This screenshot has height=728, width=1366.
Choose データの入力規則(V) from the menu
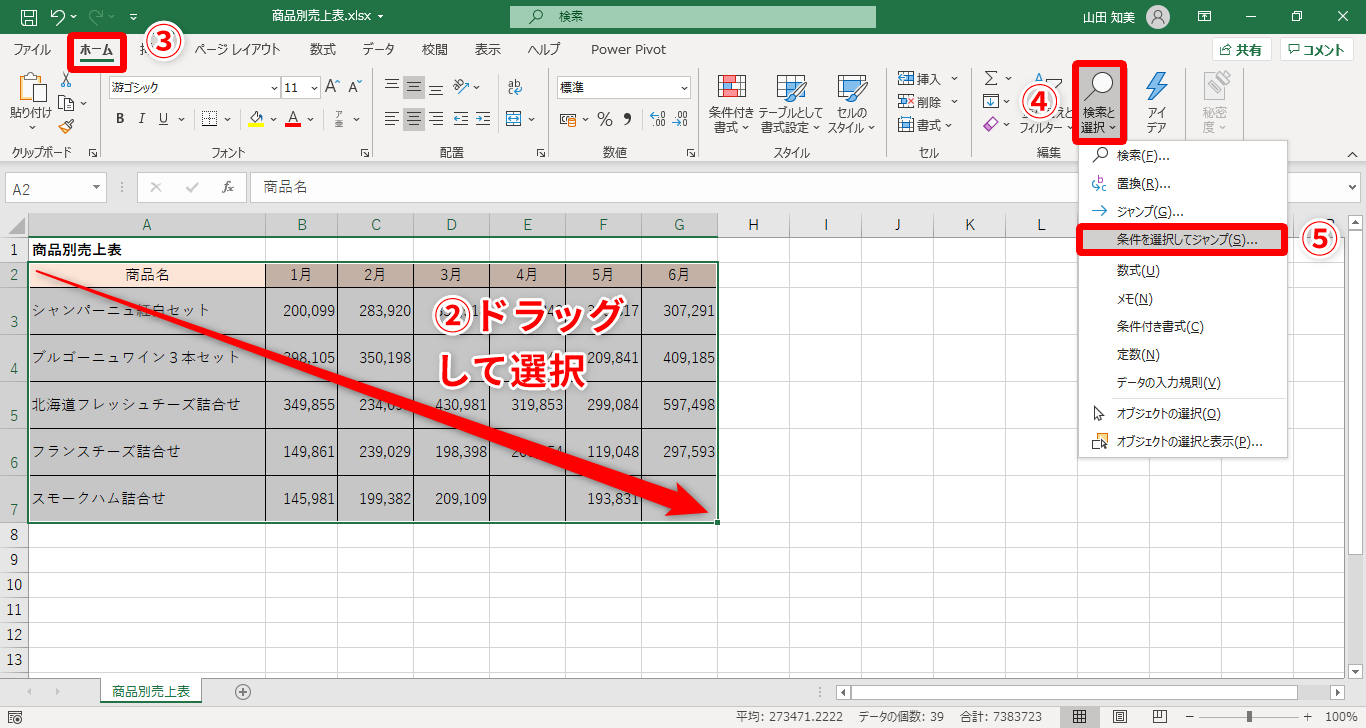pos(1182,383)
